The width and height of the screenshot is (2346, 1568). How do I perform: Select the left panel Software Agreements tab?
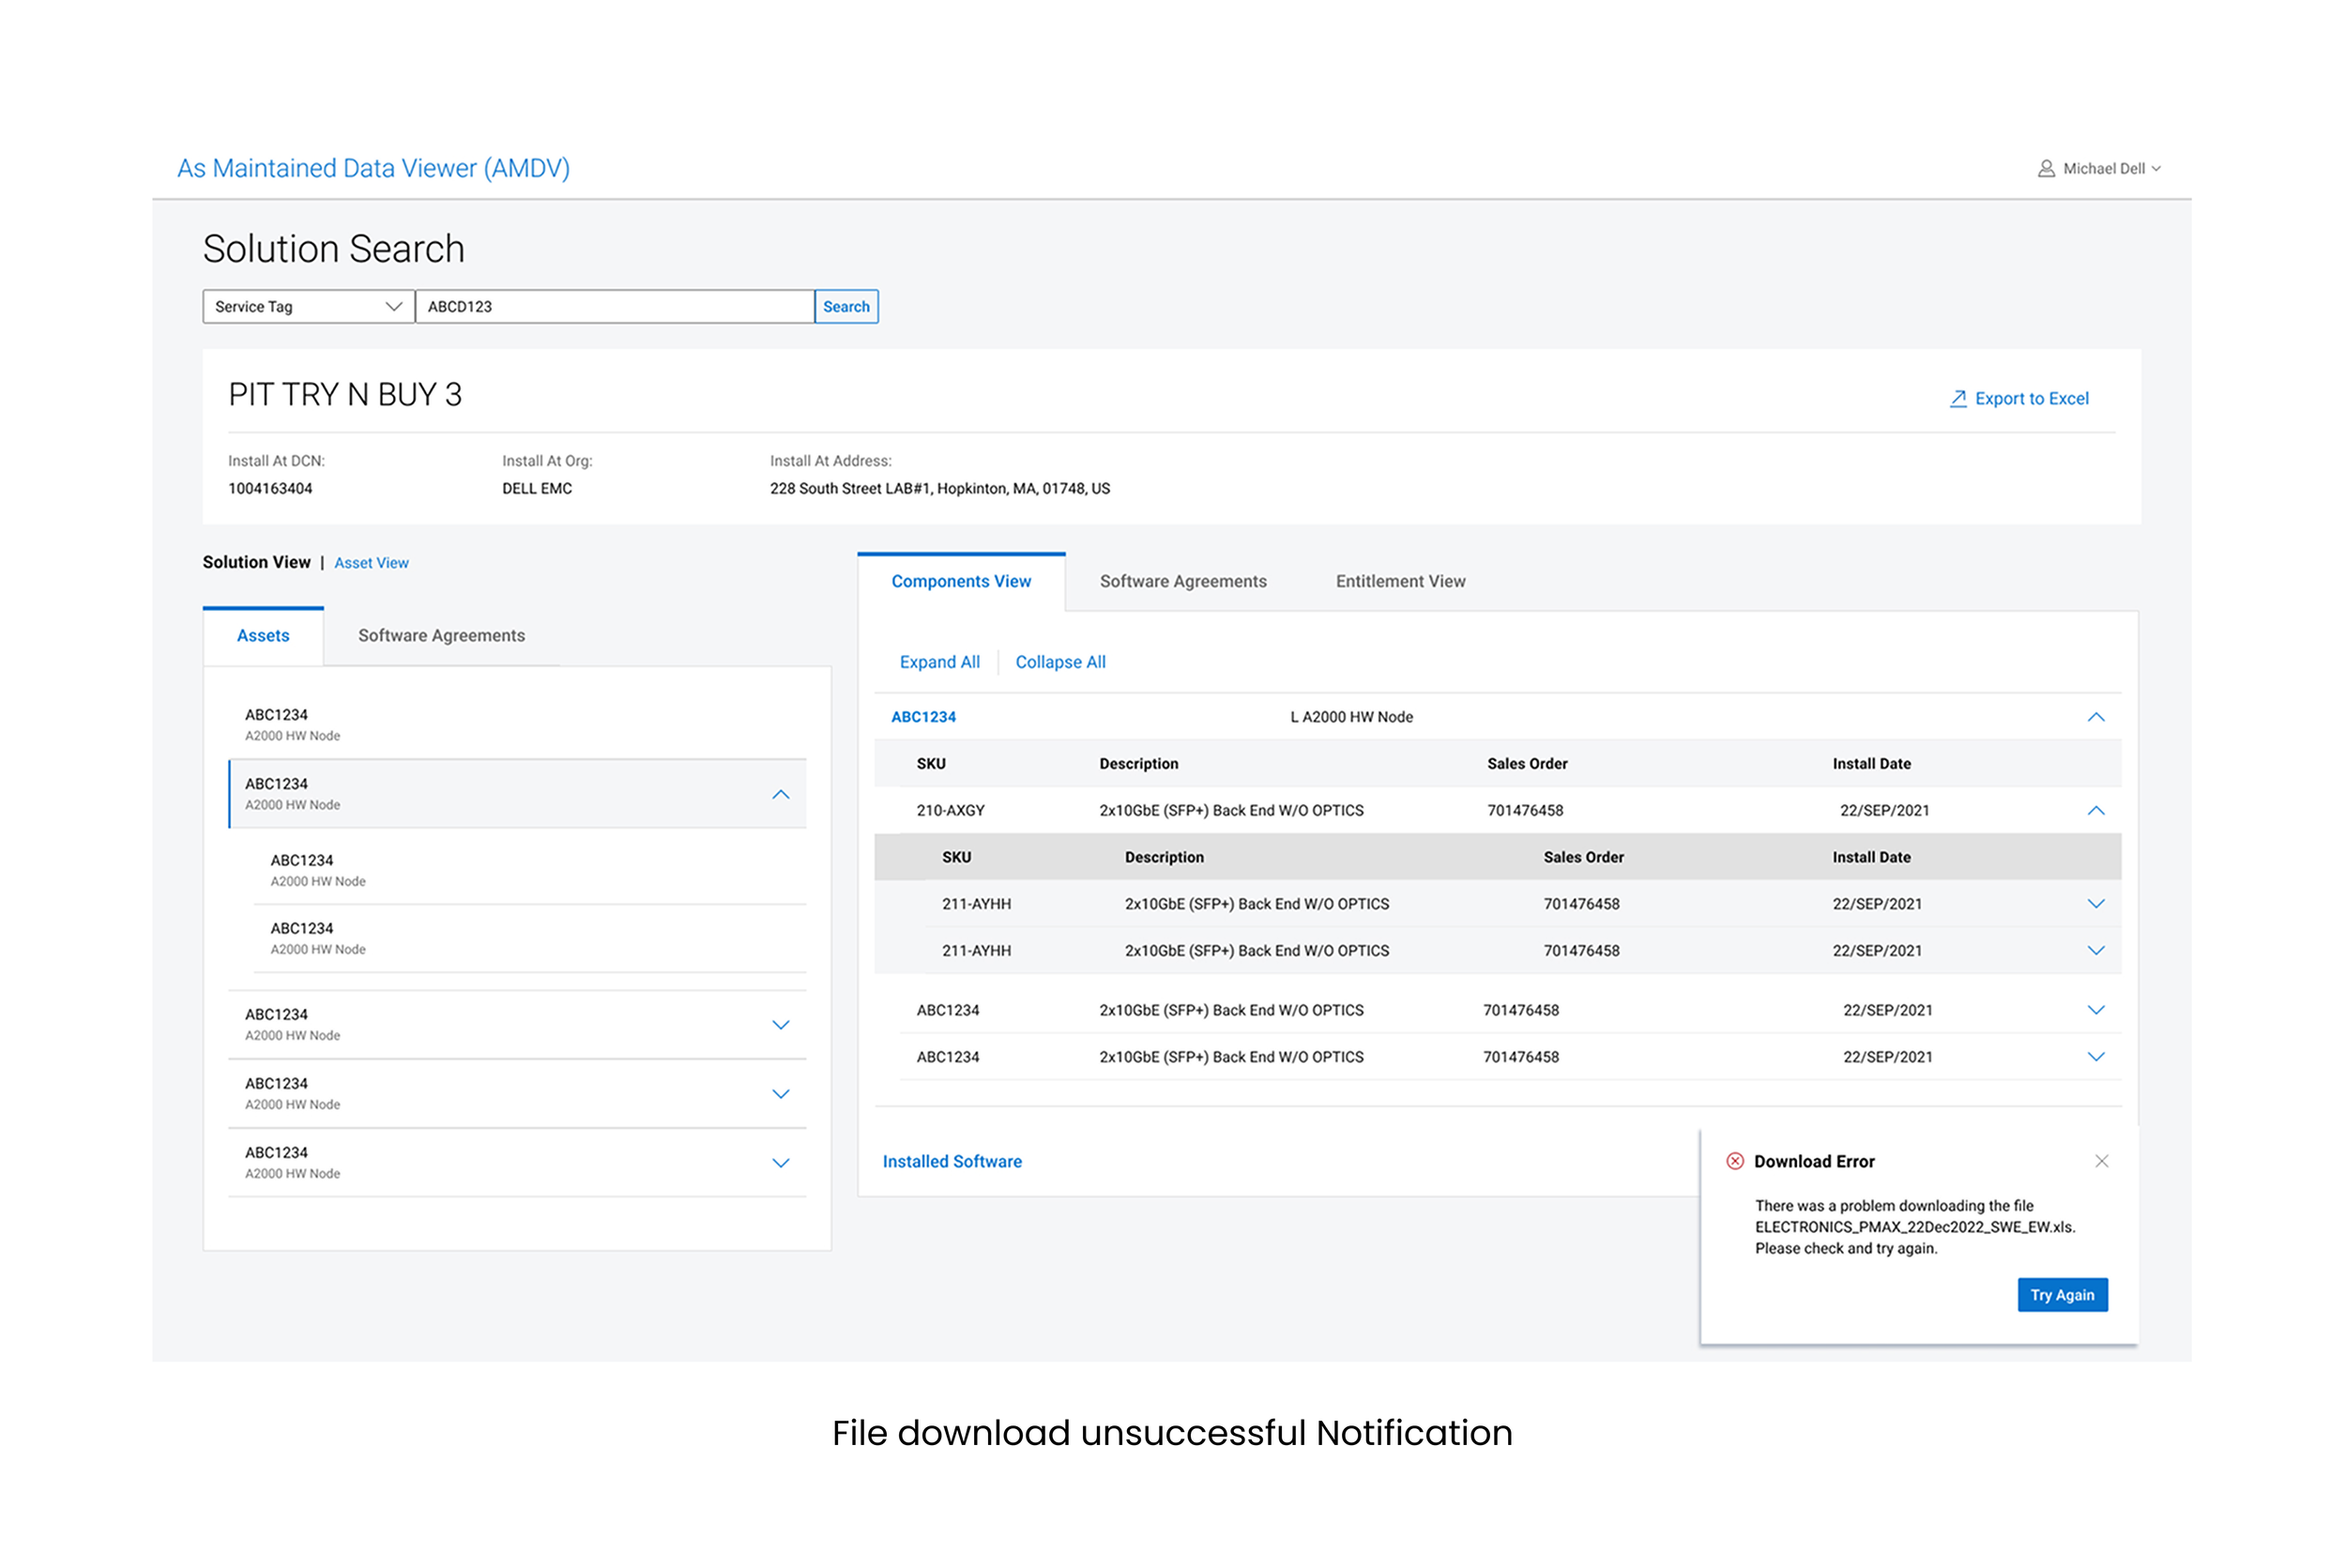[x=441, y=636]
